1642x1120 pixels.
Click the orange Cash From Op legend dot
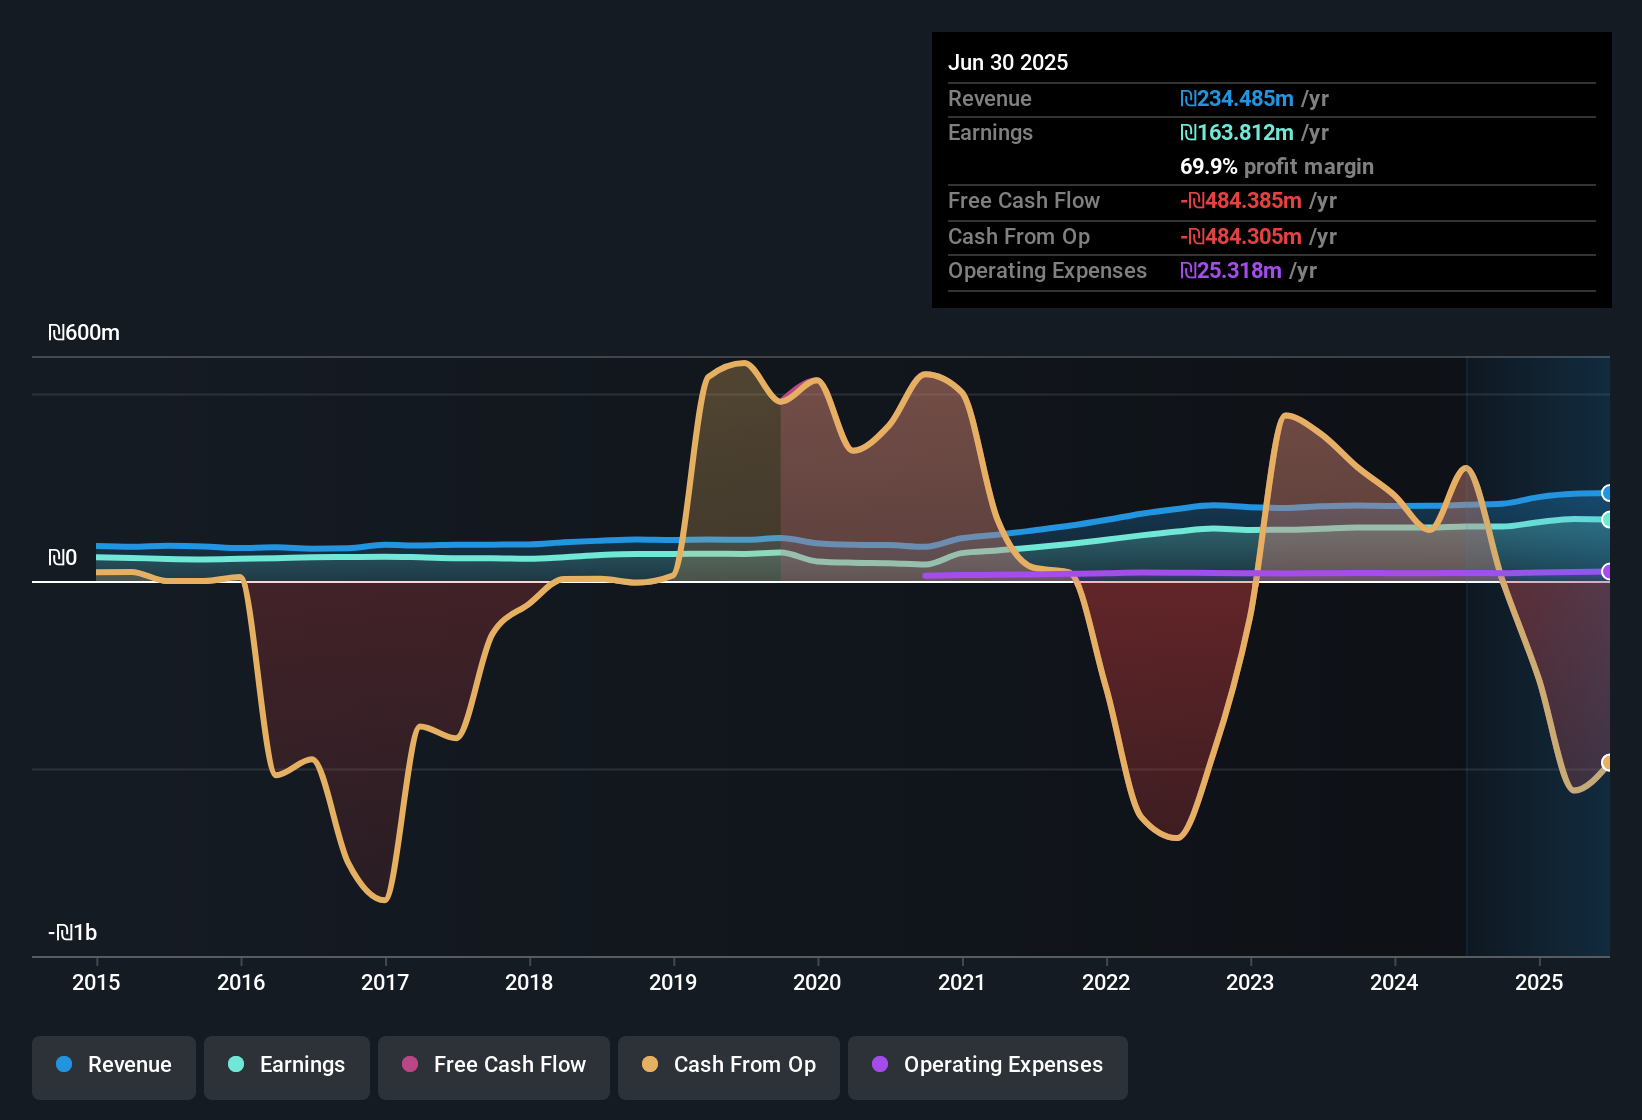(650, 1066)
